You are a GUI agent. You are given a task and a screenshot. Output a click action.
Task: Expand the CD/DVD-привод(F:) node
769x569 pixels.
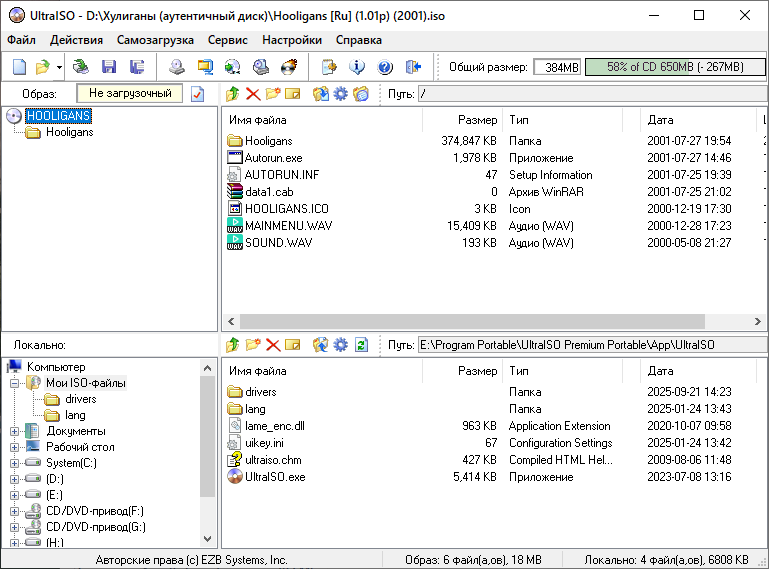click(14, 511)
